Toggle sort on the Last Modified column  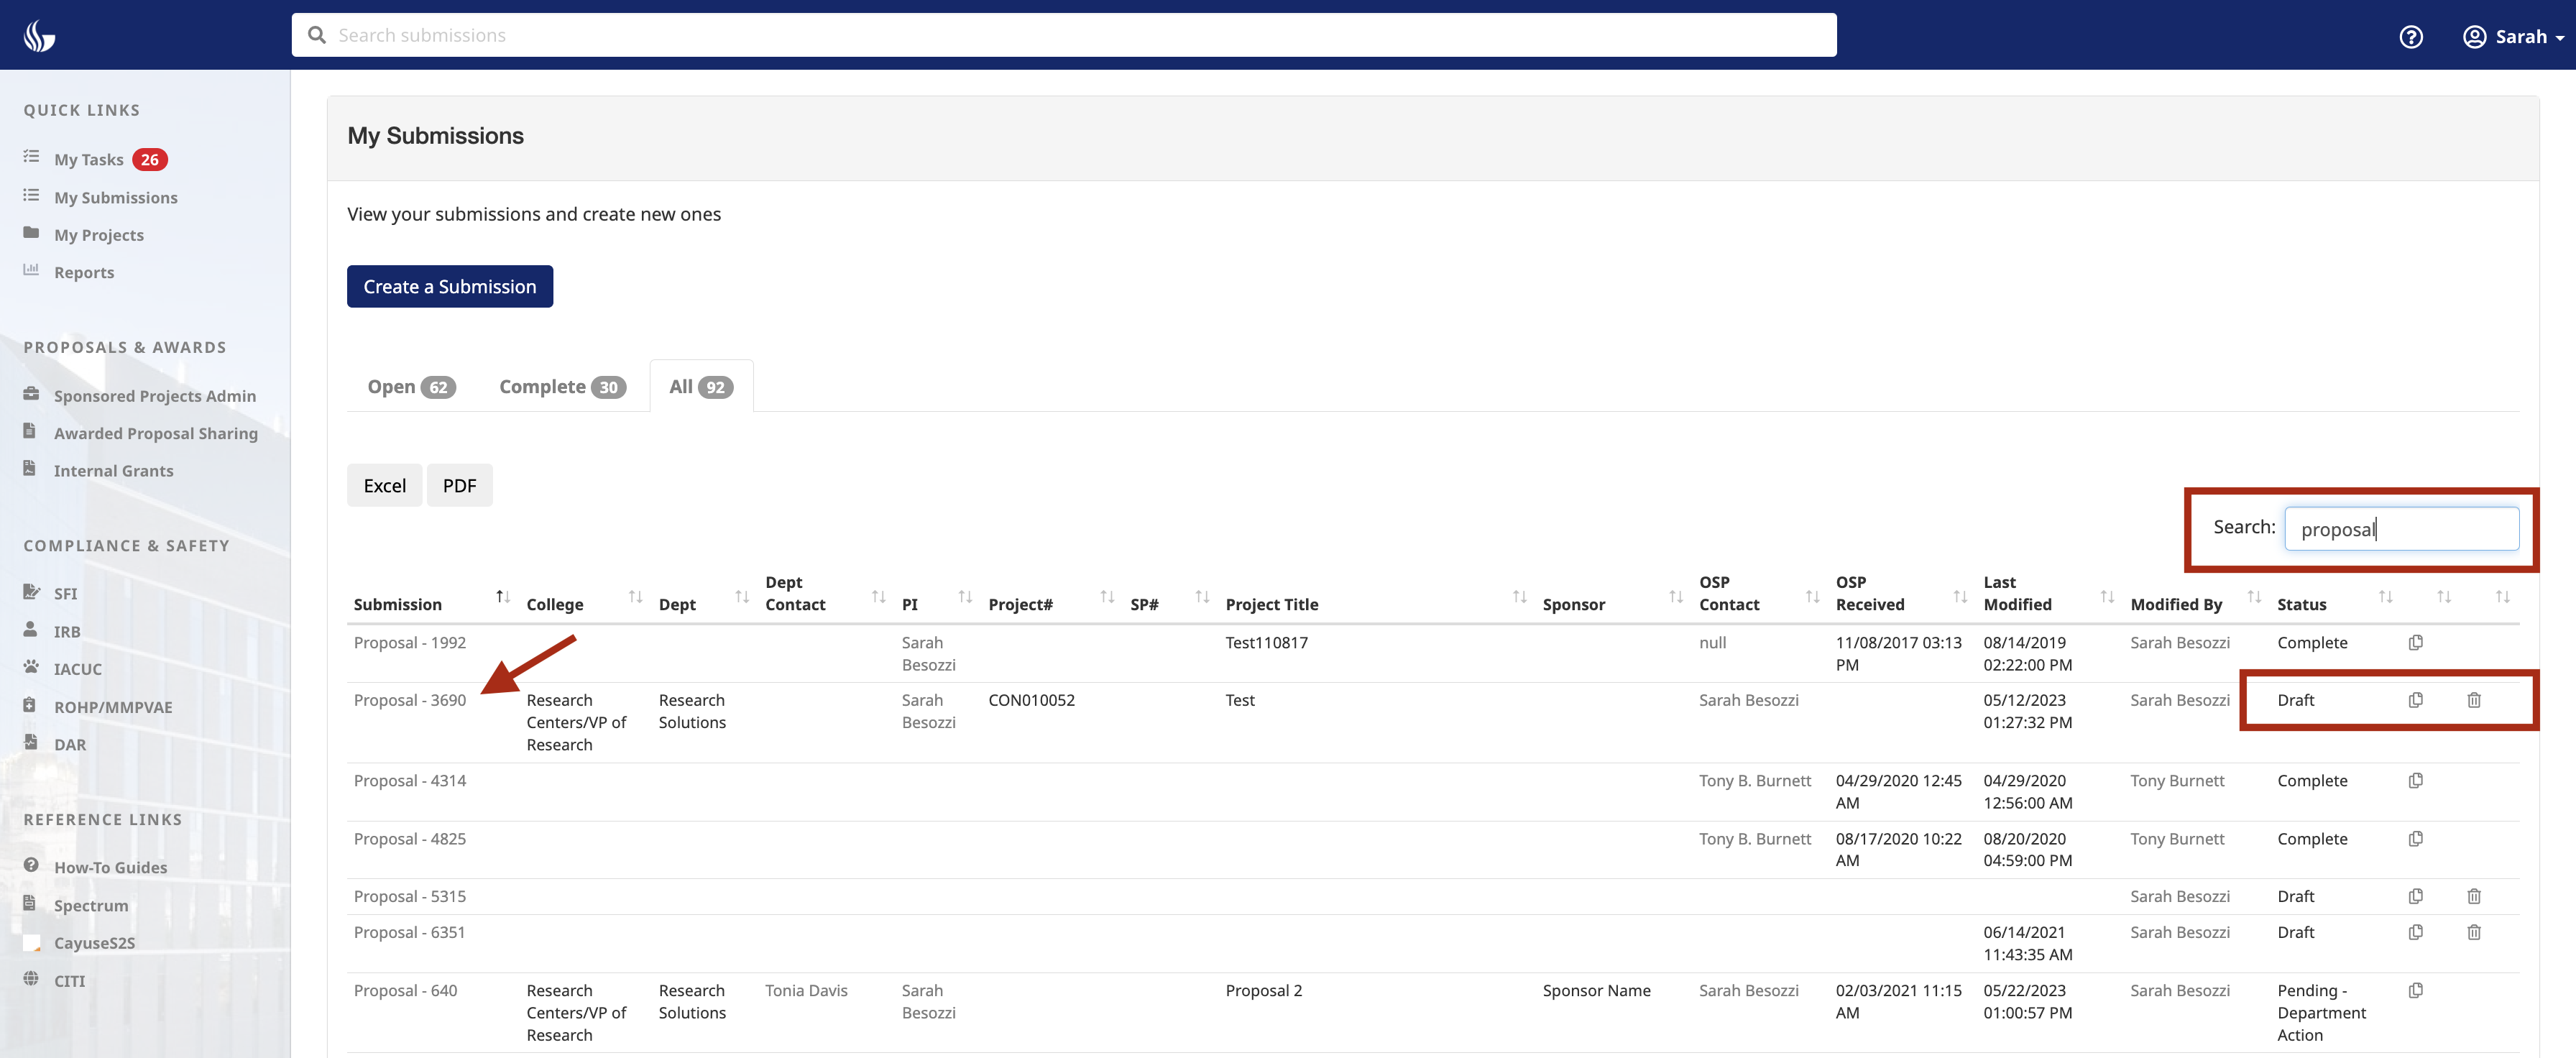[x=2108, y=596]
